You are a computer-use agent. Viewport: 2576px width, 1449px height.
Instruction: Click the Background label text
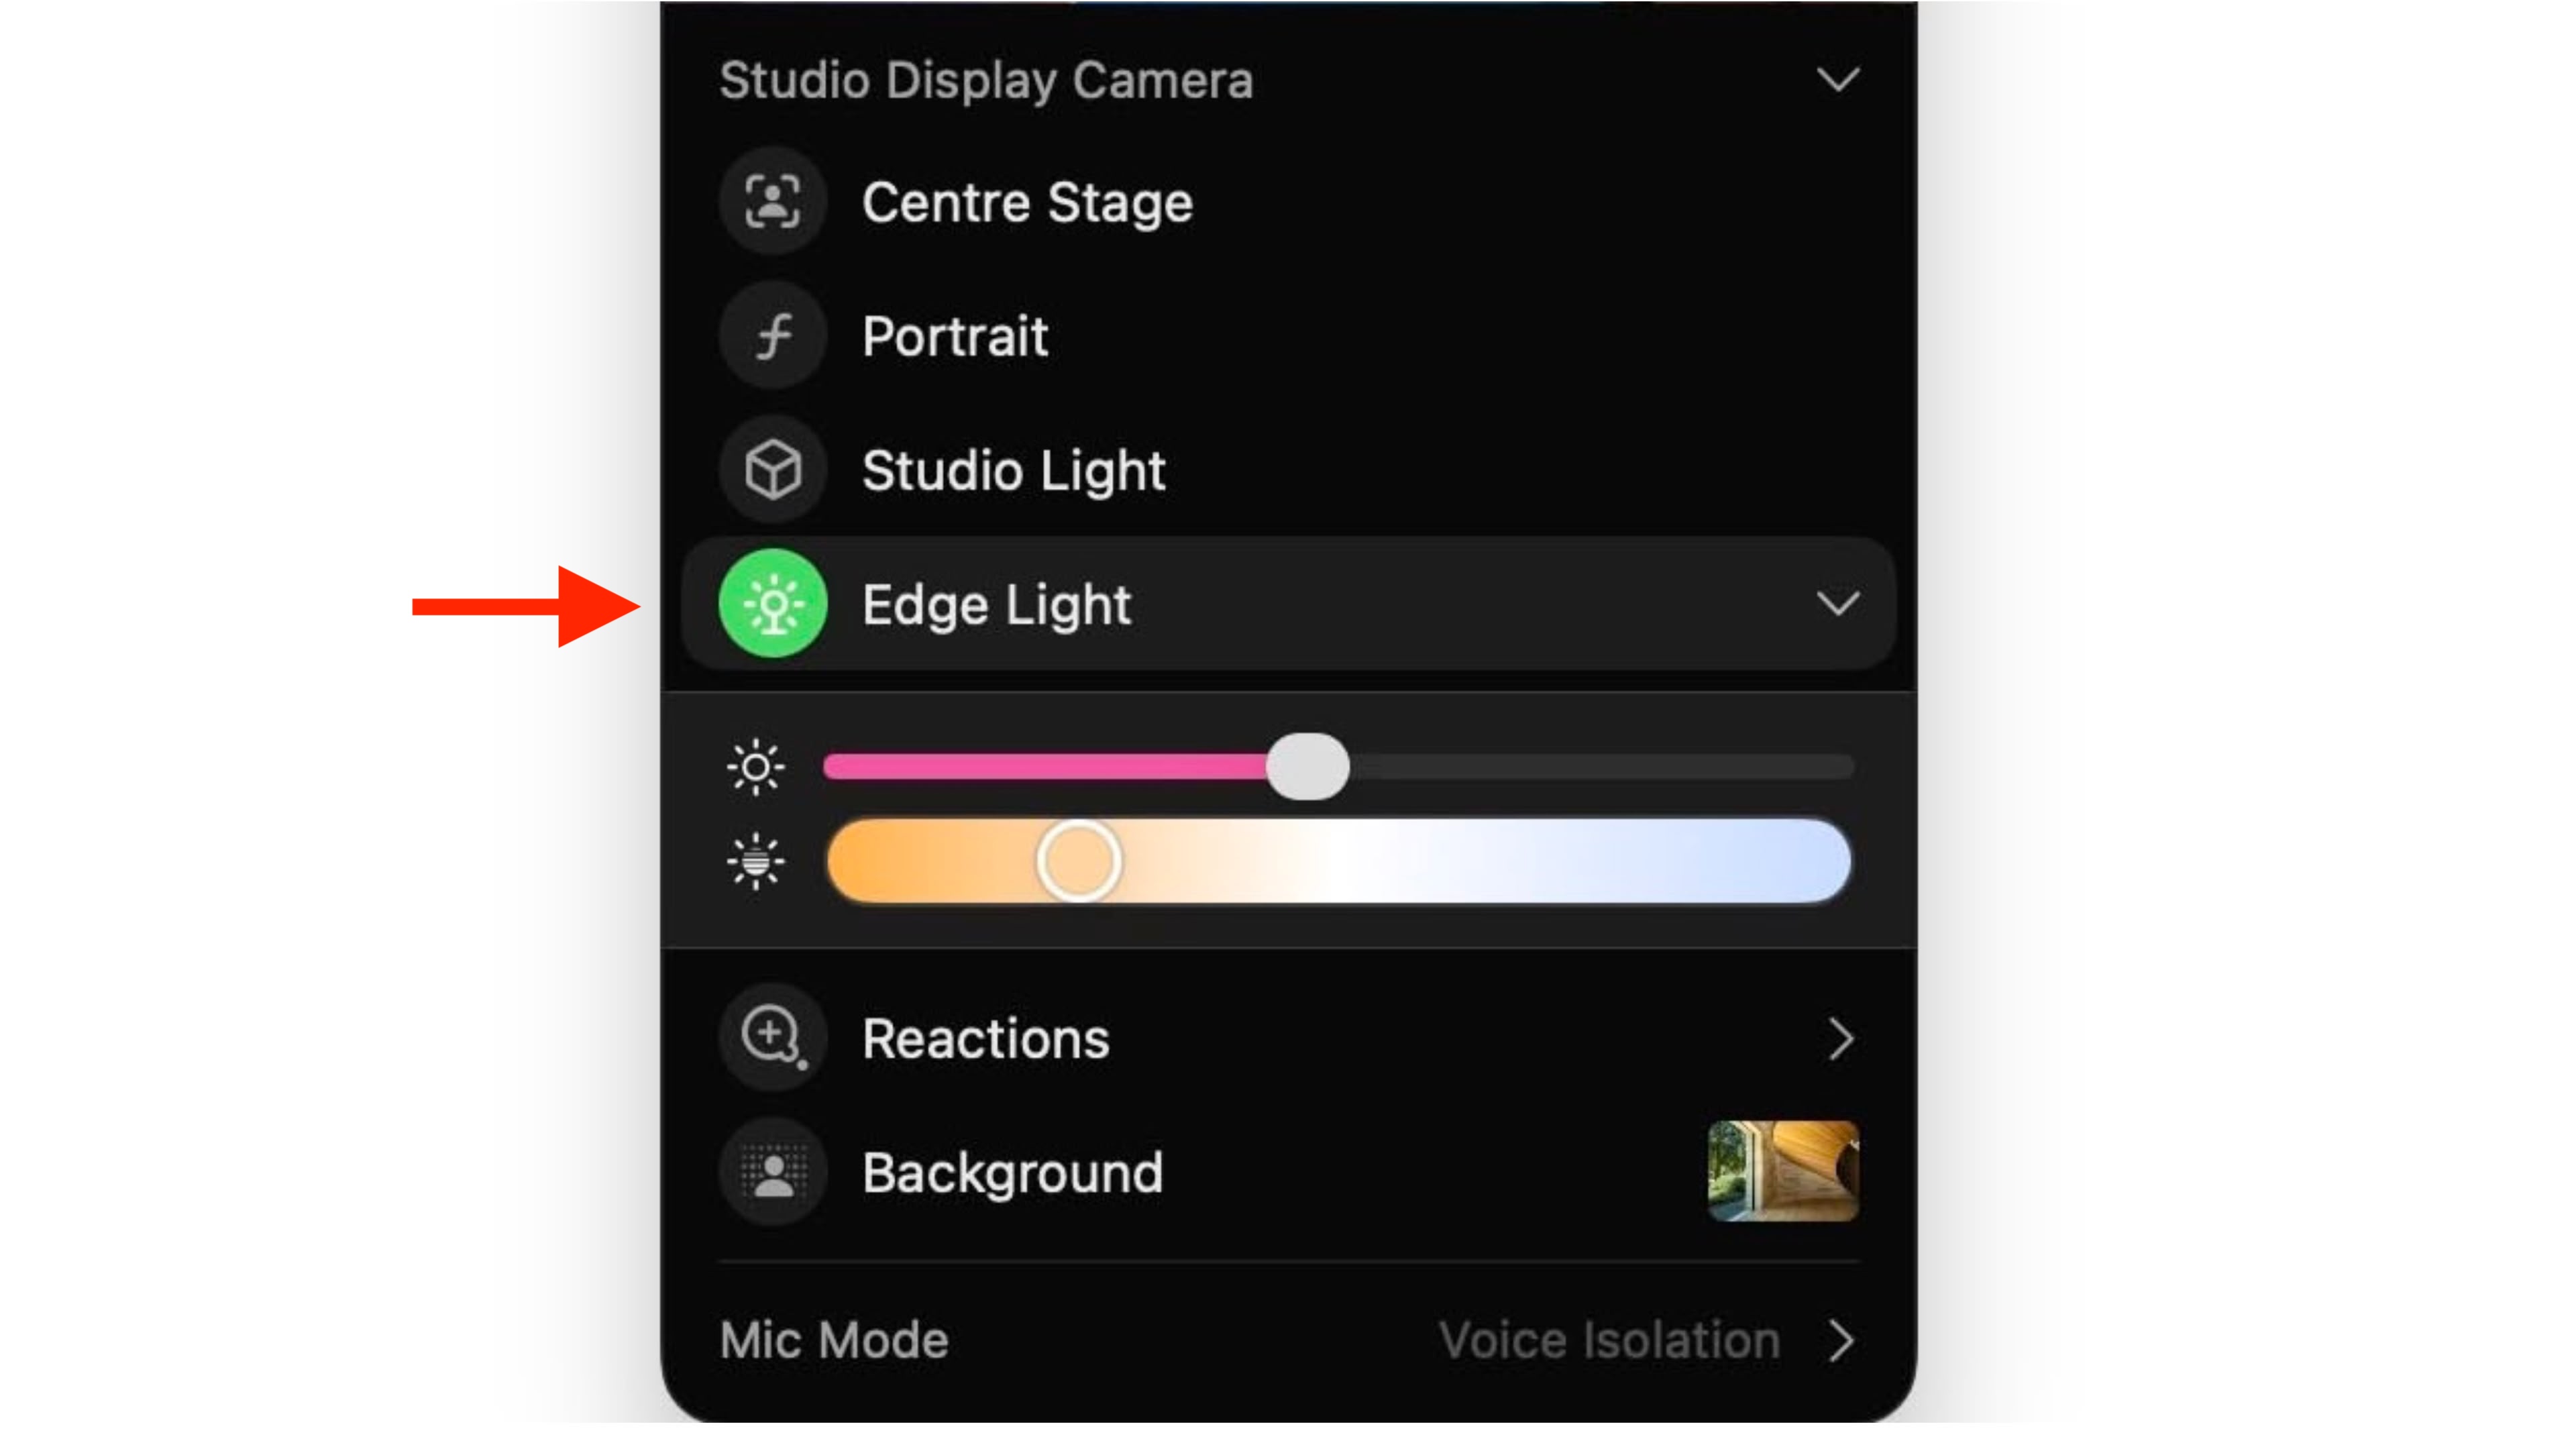(x=1012, y=1172)
